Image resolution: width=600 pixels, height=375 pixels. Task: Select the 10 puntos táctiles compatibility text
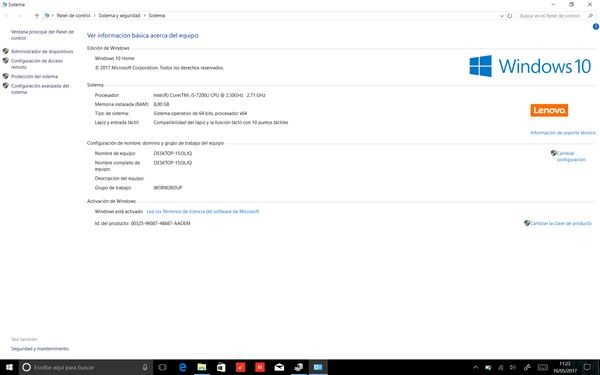pyautogui.click(x=221, y=122)
